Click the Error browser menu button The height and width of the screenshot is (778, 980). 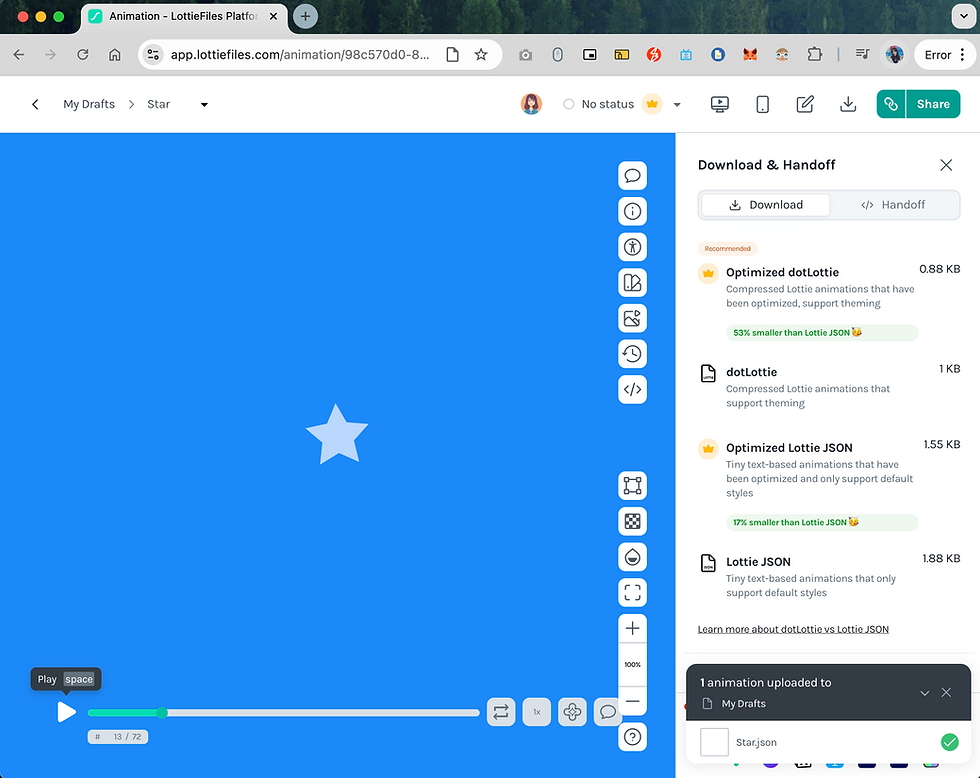(944, 54)
